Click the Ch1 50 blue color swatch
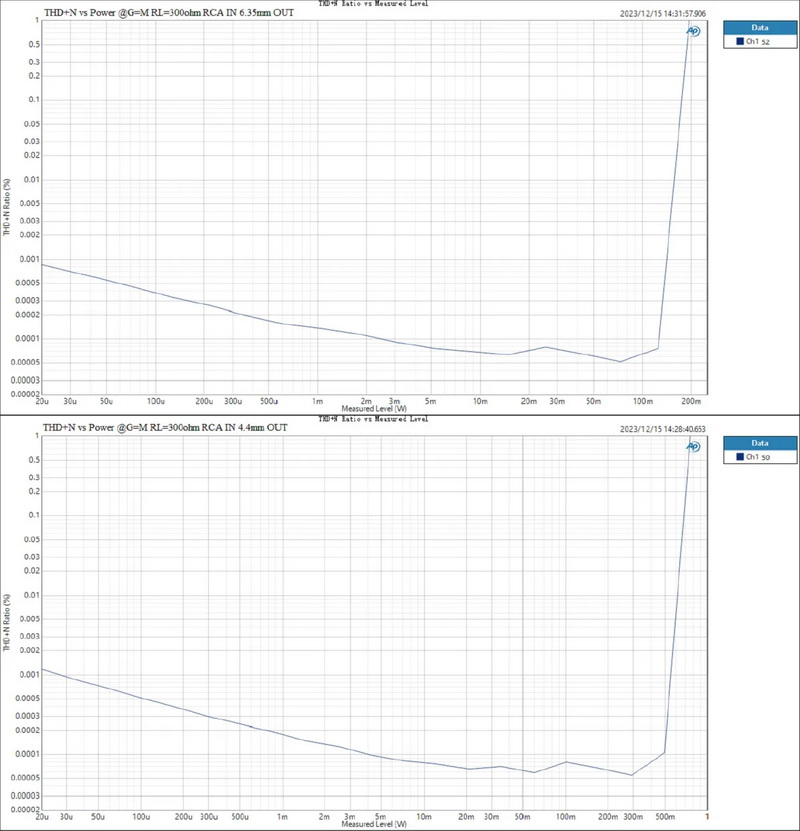The height and width of the screenshot is (831, 800). 740,456
